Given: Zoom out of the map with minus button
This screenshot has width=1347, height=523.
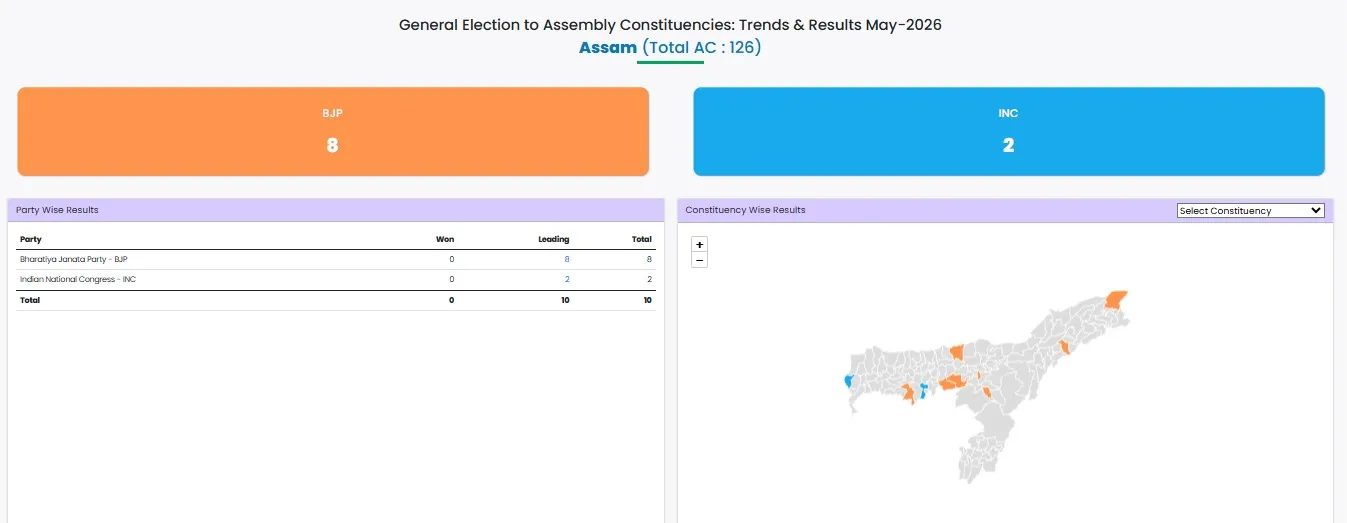Looking at the screenshot, I should coord(699,260).
